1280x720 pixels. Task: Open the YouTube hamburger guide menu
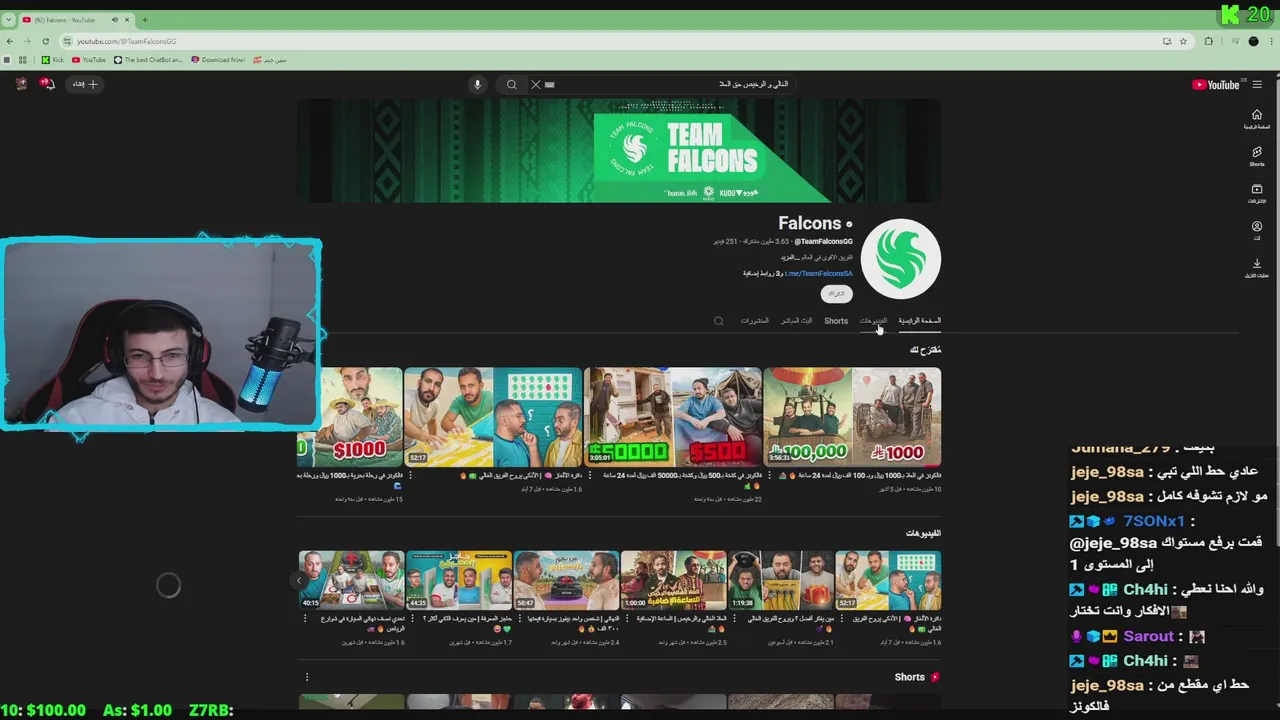[1257, 84]
